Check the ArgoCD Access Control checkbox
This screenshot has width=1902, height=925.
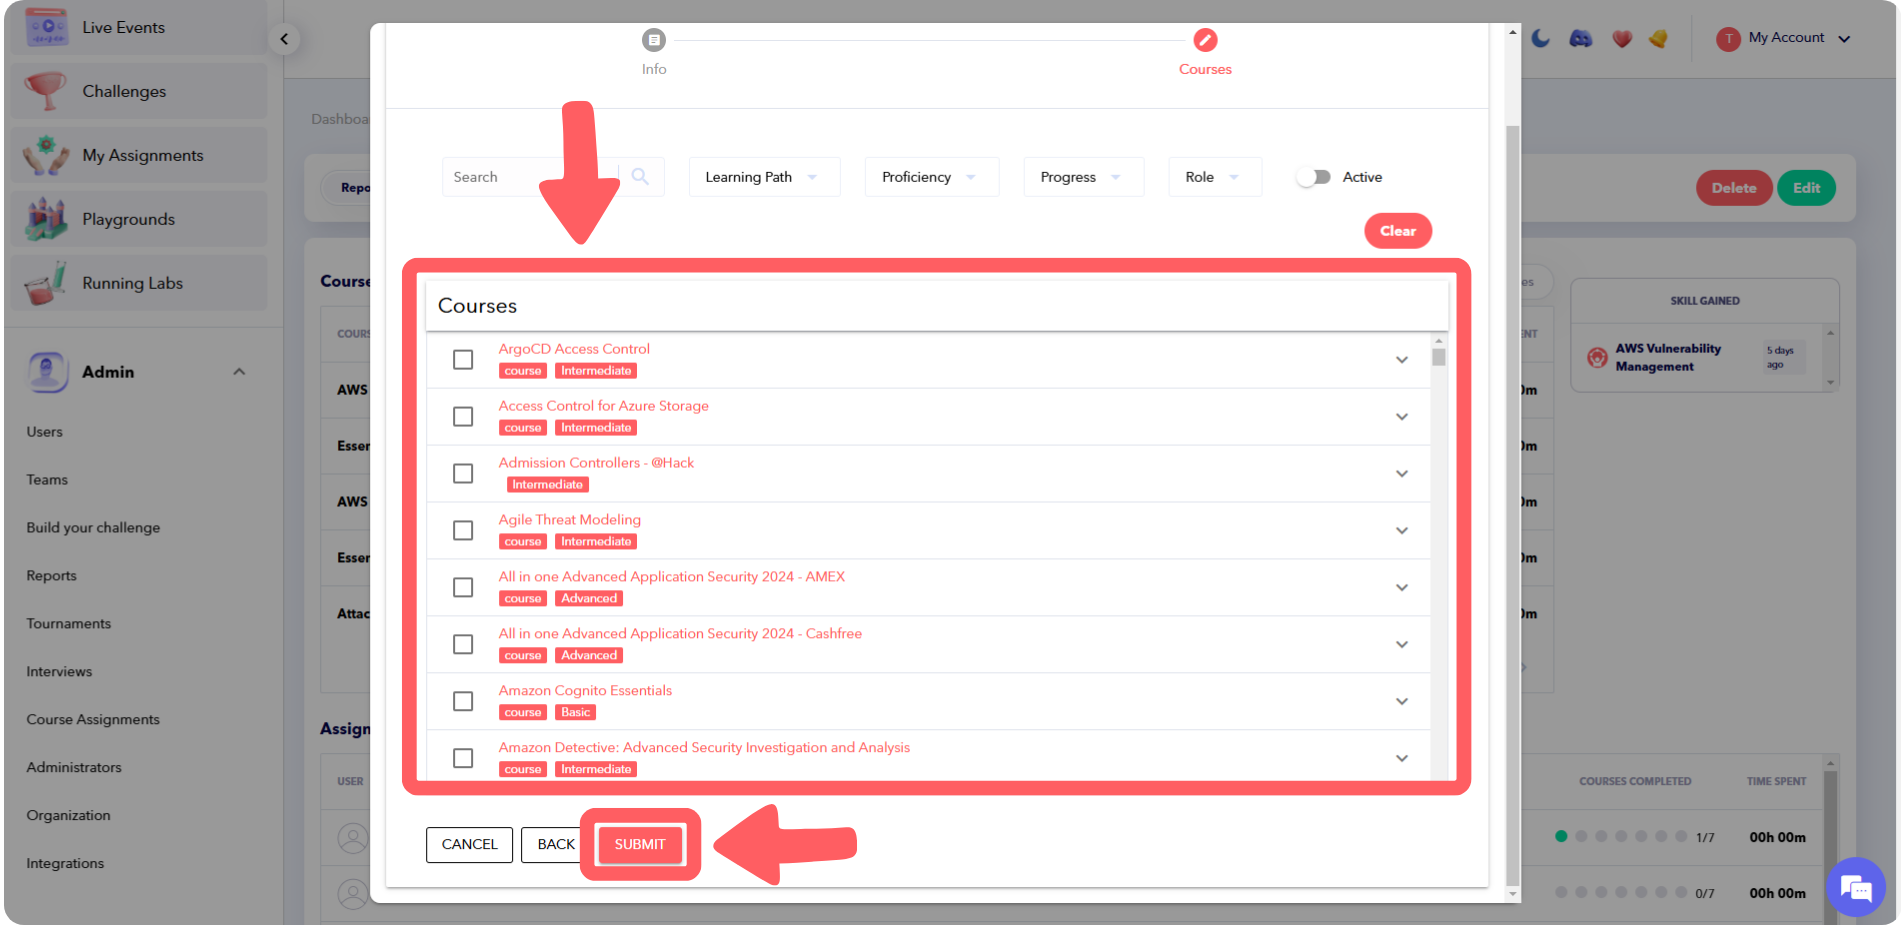click(462, 359)
